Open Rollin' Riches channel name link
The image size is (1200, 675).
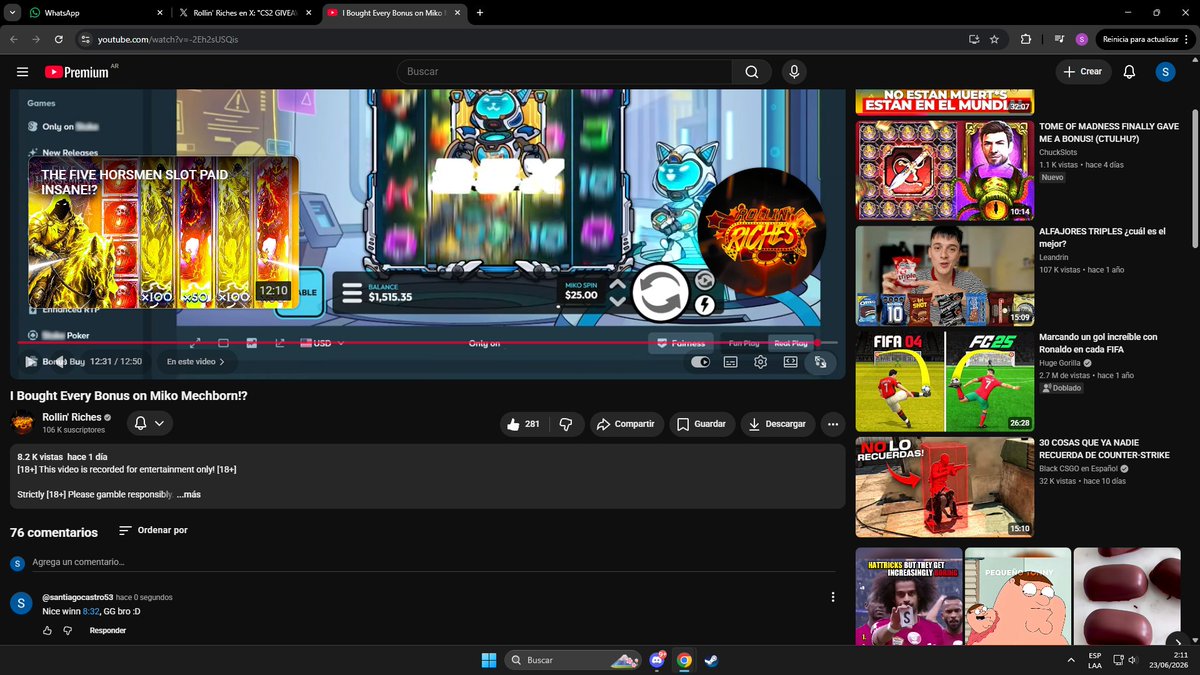pos(72,417)
